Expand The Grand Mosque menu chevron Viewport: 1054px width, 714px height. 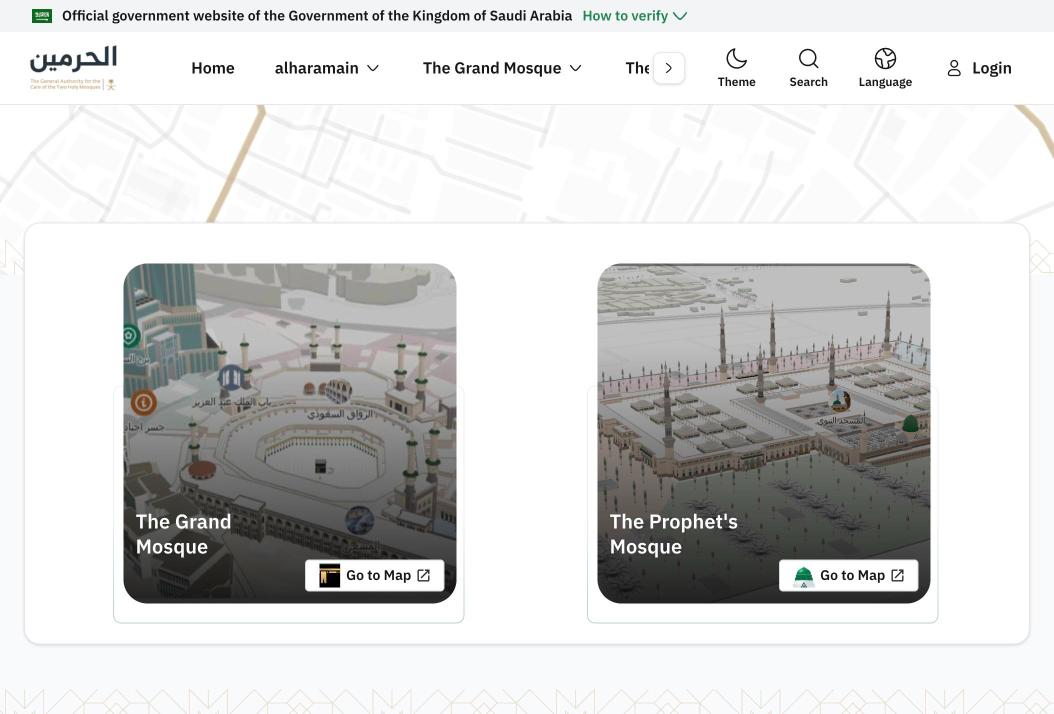[x=575, y=68]
